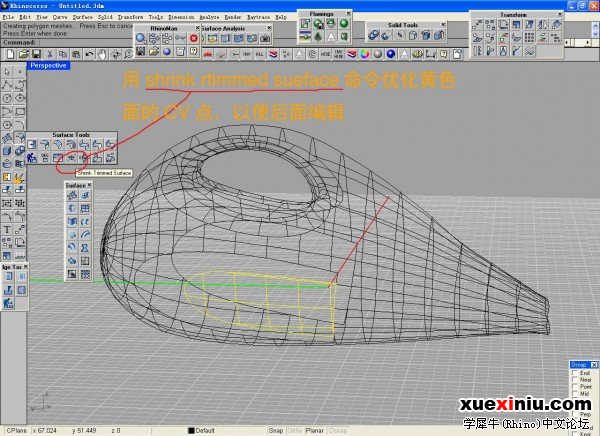Viewport: 600px width, 436px height.
Task: Open the File menu
Action: coord(8,17)
